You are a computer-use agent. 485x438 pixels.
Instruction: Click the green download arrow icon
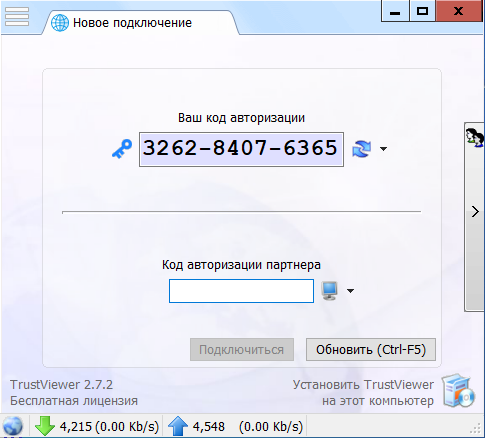click(45, 426)
